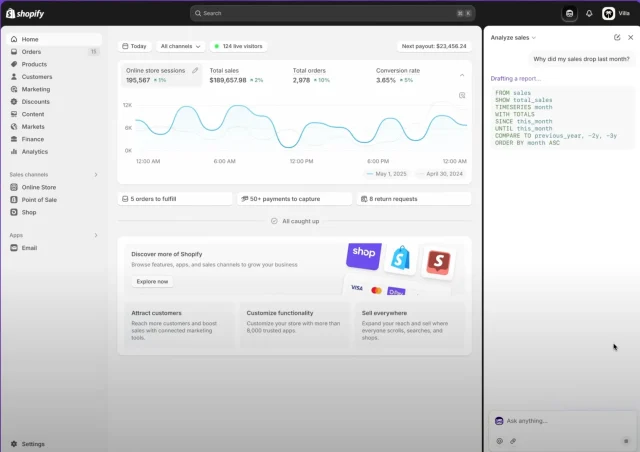The width and height of the screenshot is (640, 452).
Task: Go to Products in the sidebar
Action: tap(54, 64)
